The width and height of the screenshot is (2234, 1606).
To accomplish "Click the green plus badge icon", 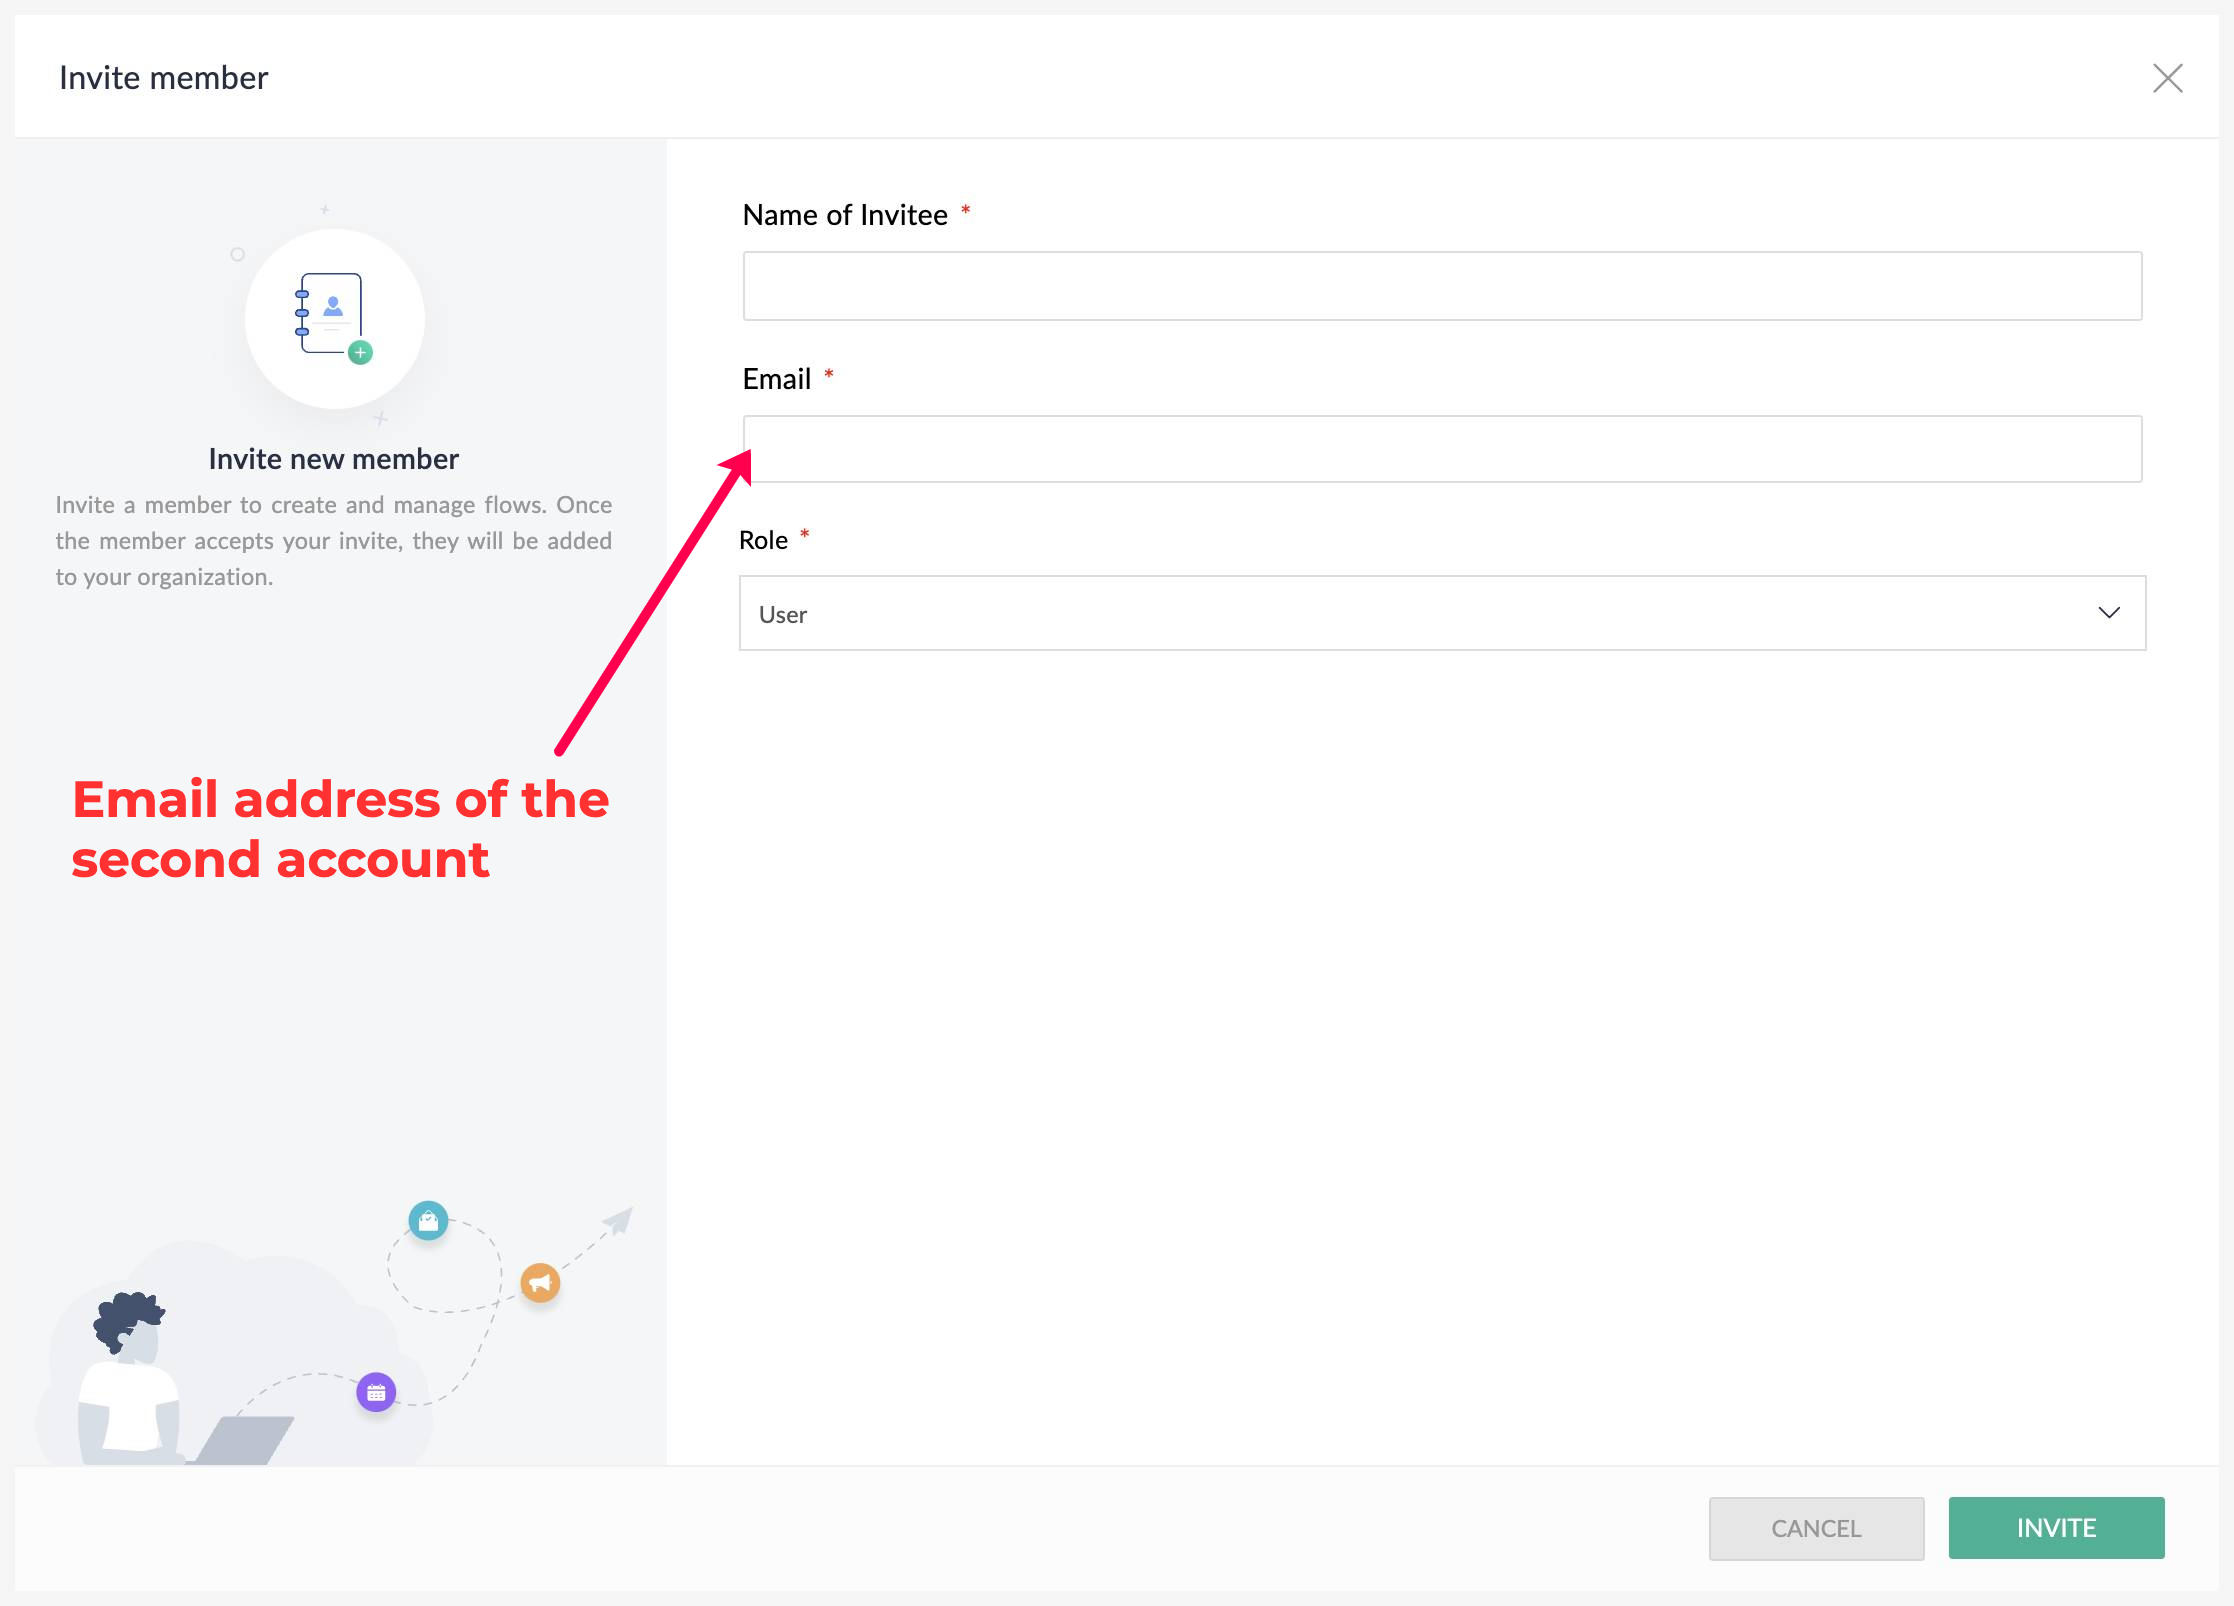I will (361, 352).
